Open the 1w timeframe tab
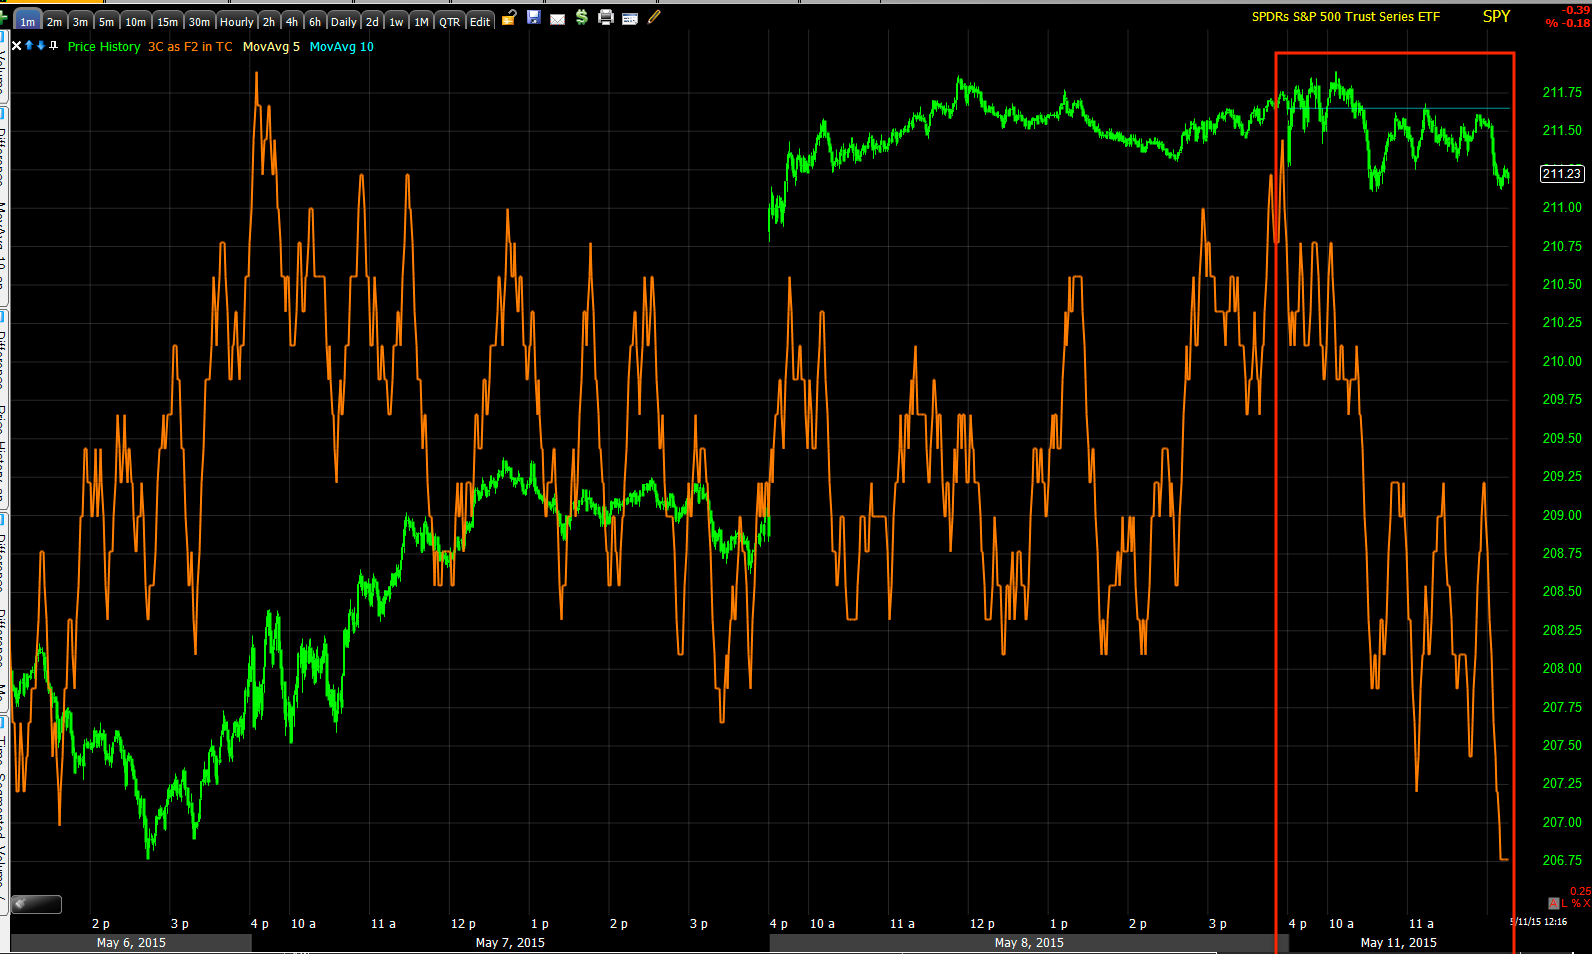Image resolution: width=1592 pixels, height=954 pixels. [x=397, y=21]
